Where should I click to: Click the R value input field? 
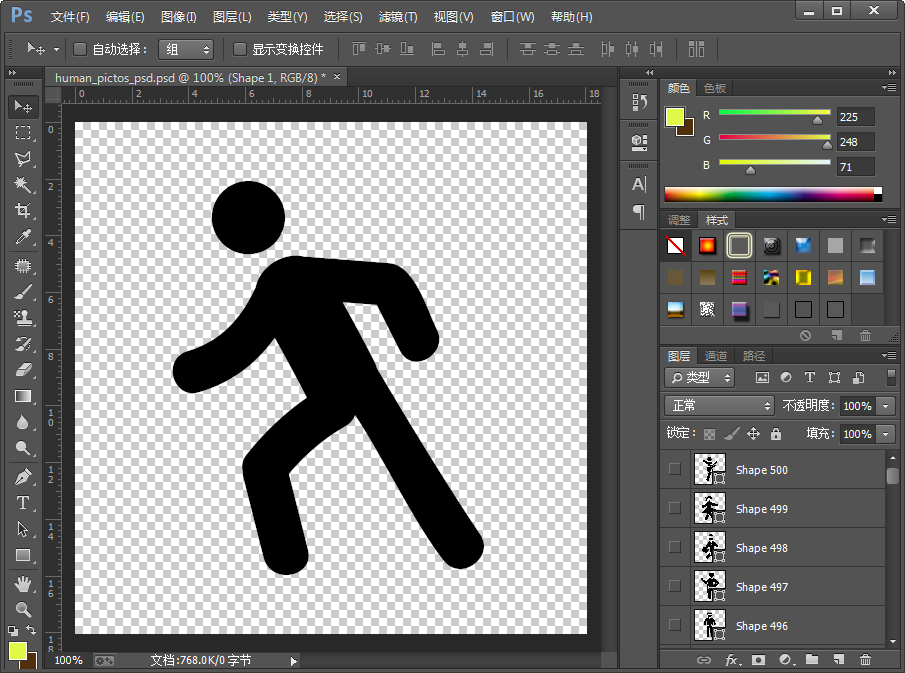856,117
